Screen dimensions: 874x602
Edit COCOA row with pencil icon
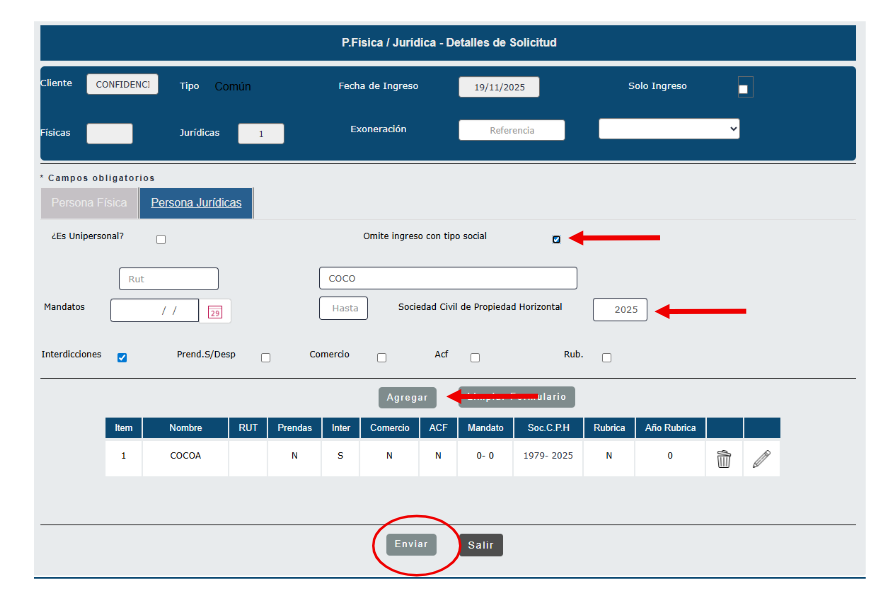coord(761,459)
